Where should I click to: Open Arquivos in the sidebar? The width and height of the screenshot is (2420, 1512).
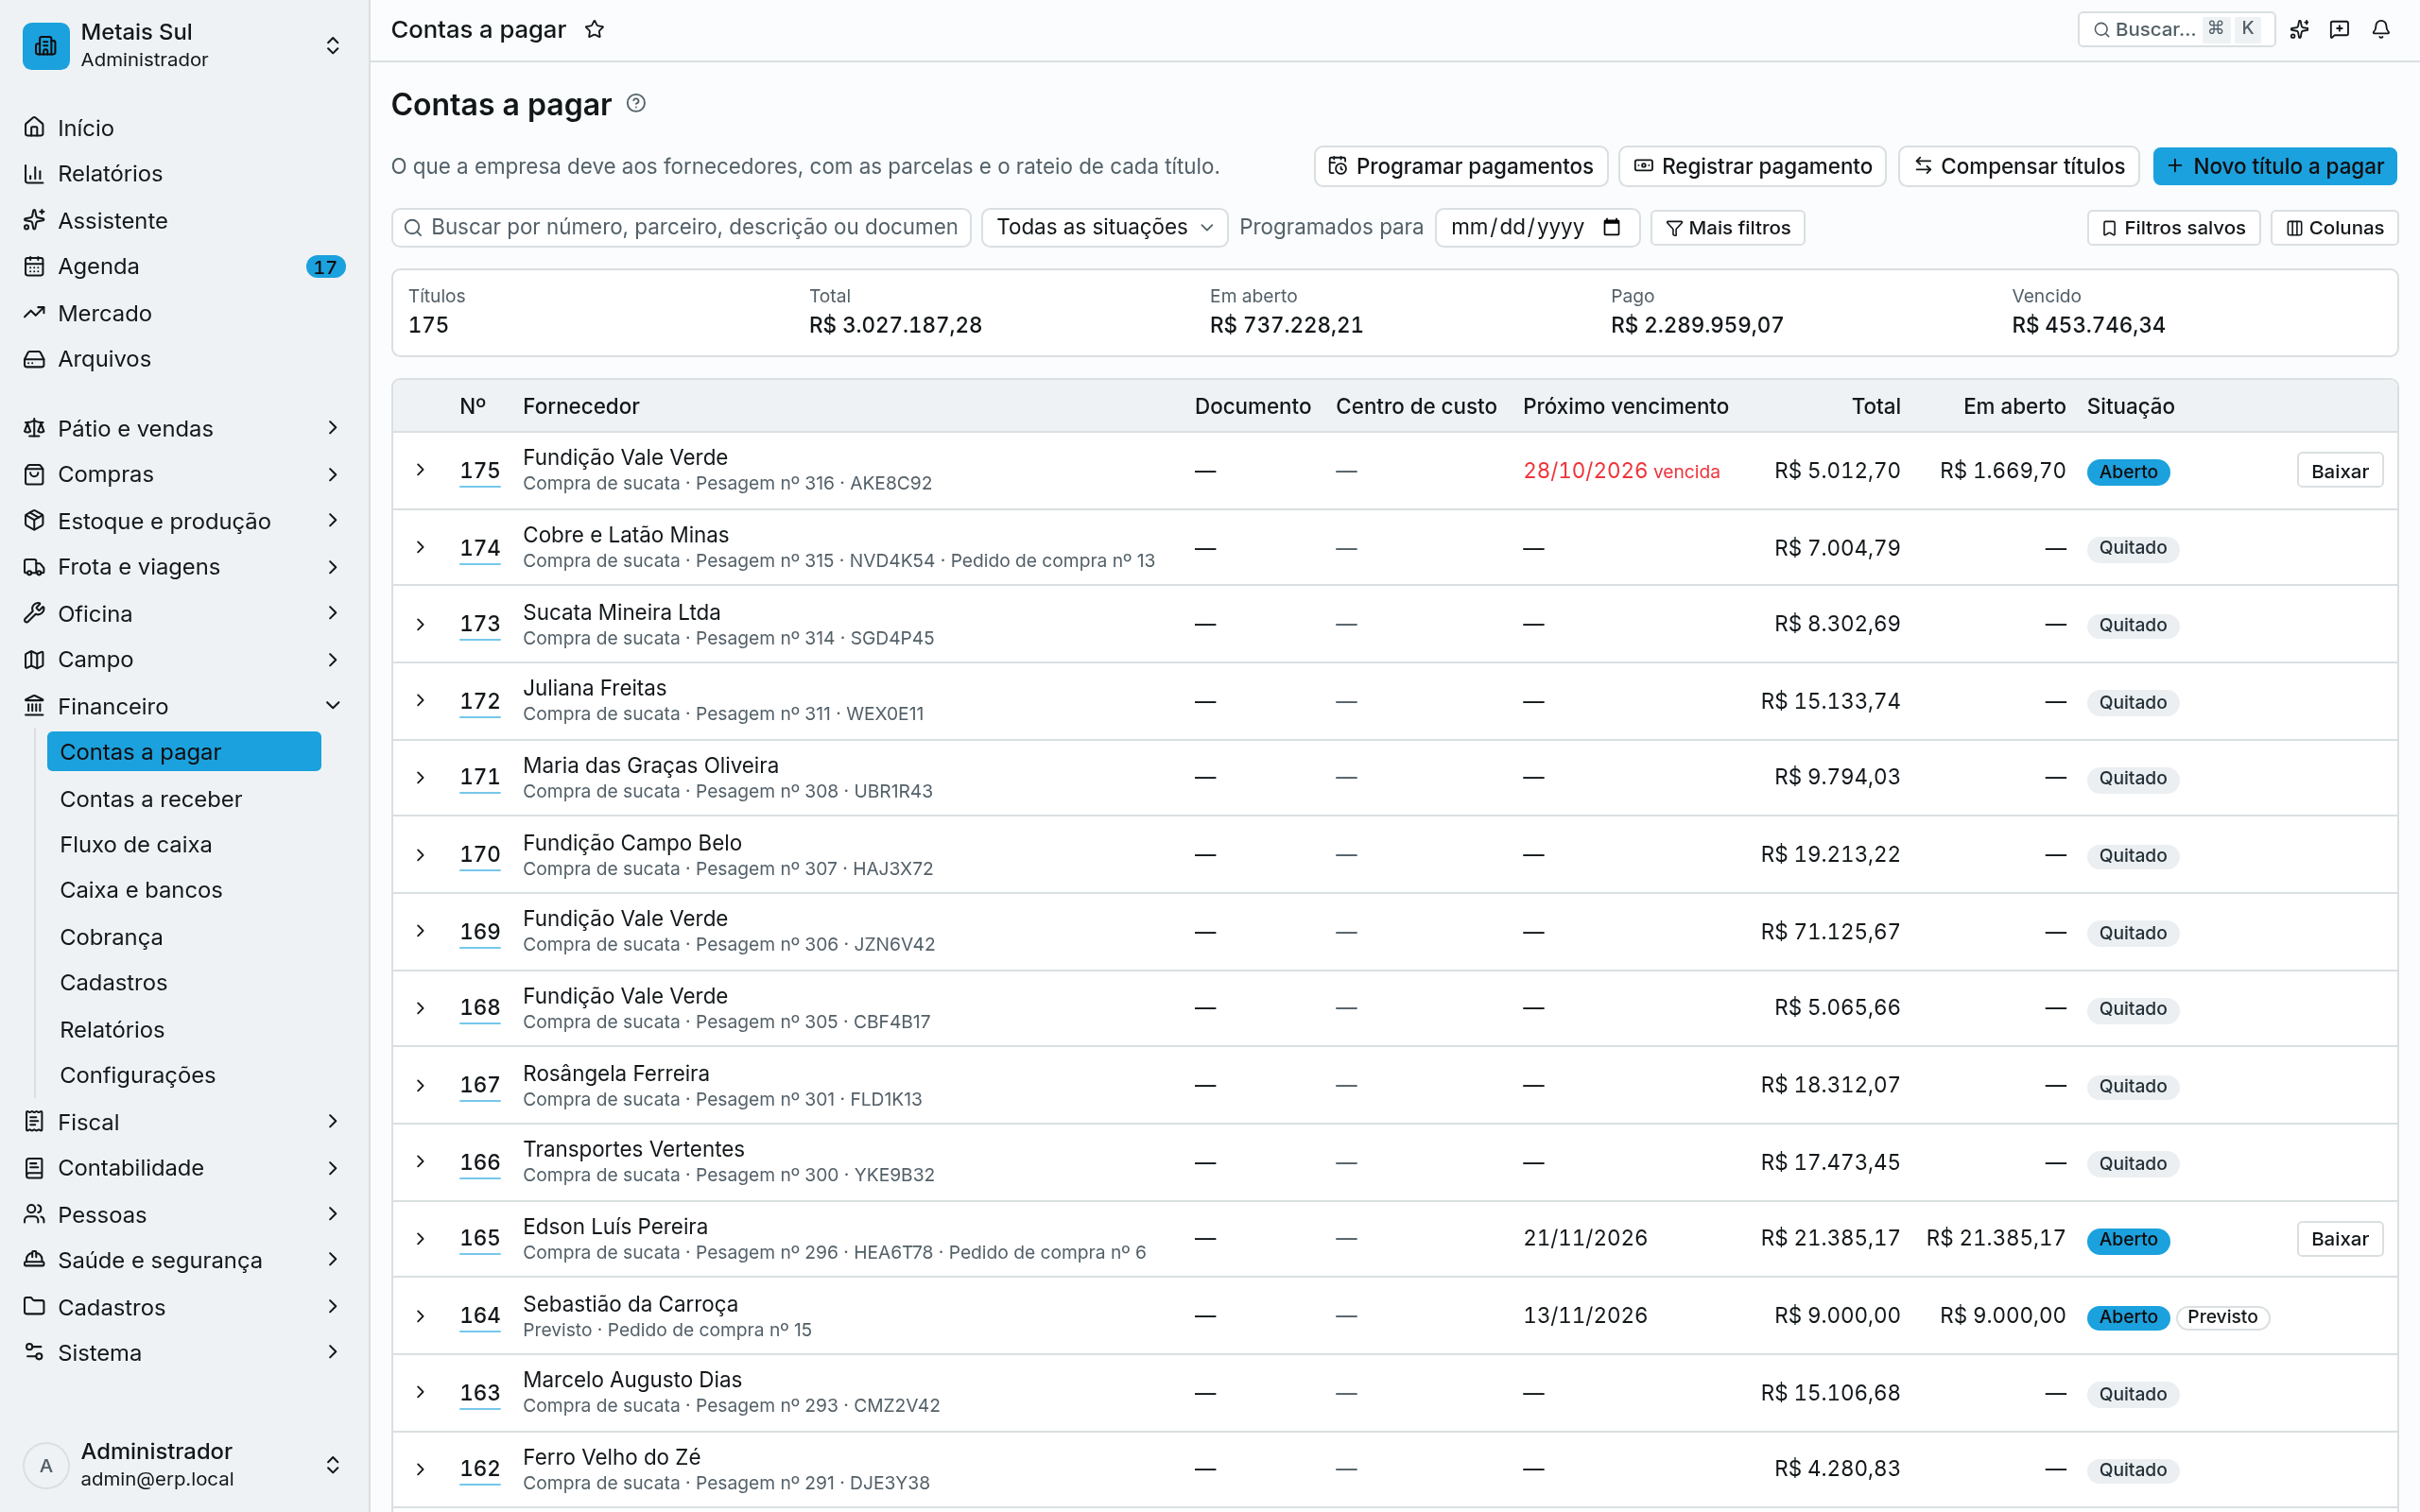(184, 358)
